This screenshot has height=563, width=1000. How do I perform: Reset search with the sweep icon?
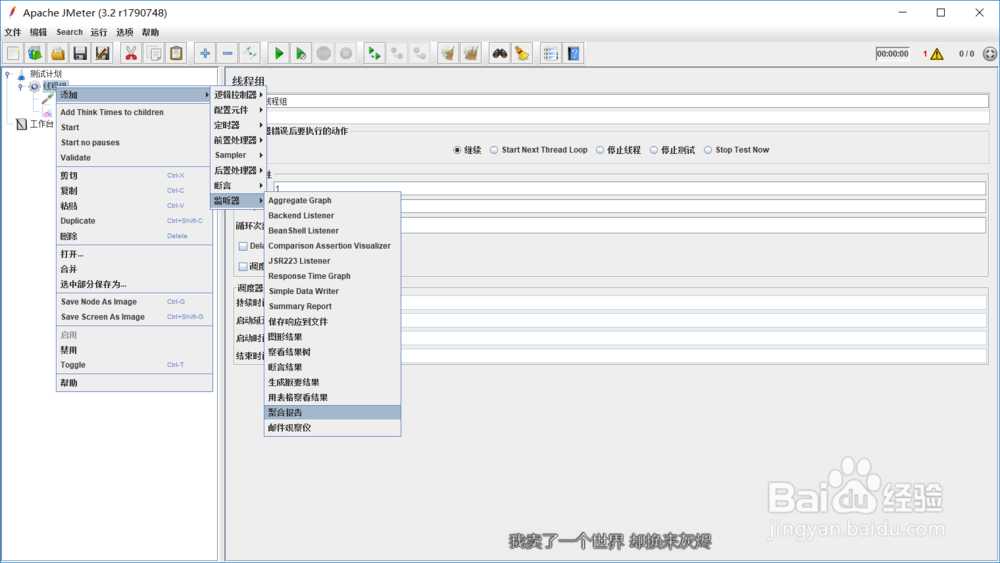522,54
